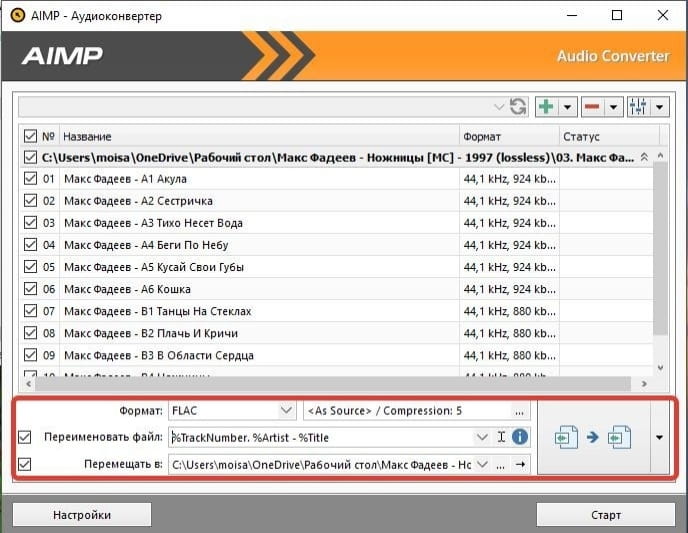
Task: Uncheck the folder group checkbox
Action: (x=30, y=157)
